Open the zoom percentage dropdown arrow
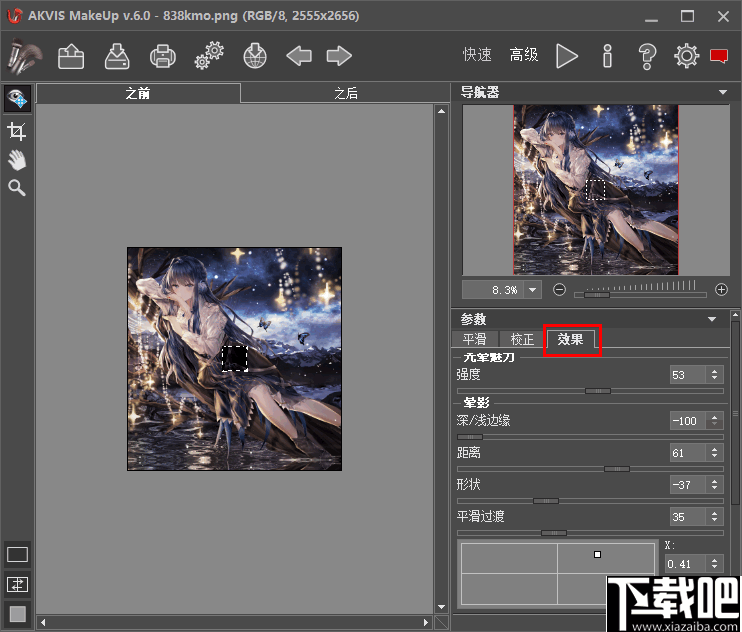Viewport: 742px width, 632px height. (532, 290)
